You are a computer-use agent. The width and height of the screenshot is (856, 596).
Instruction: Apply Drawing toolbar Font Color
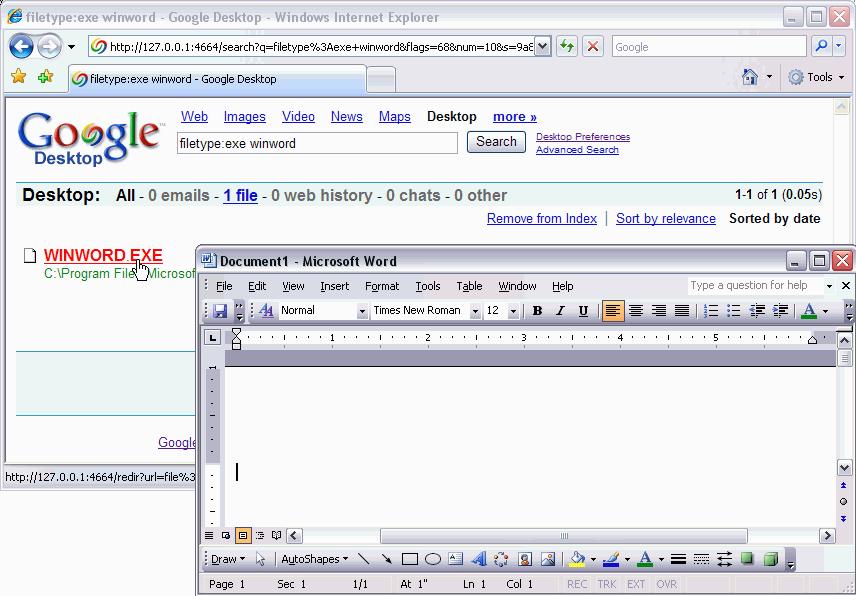coord(645,559)
